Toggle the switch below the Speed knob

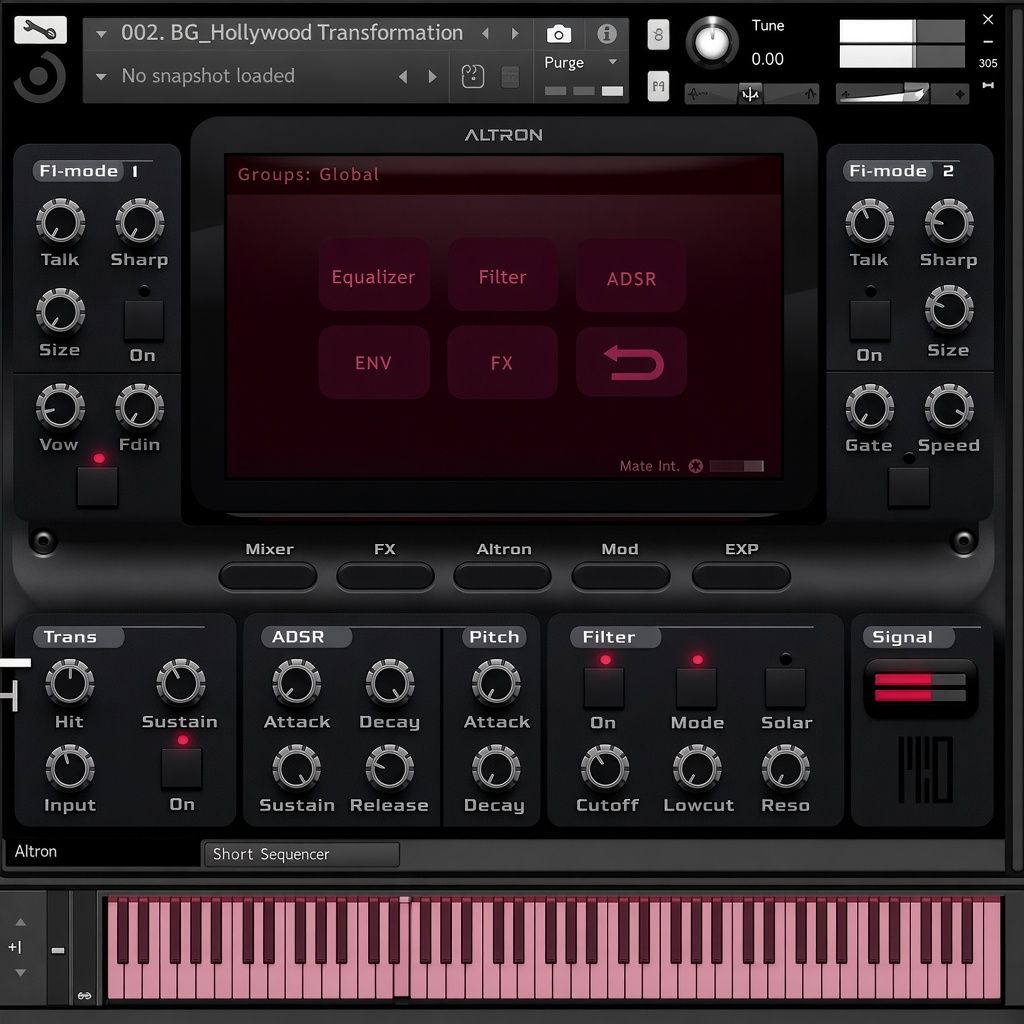909,487
